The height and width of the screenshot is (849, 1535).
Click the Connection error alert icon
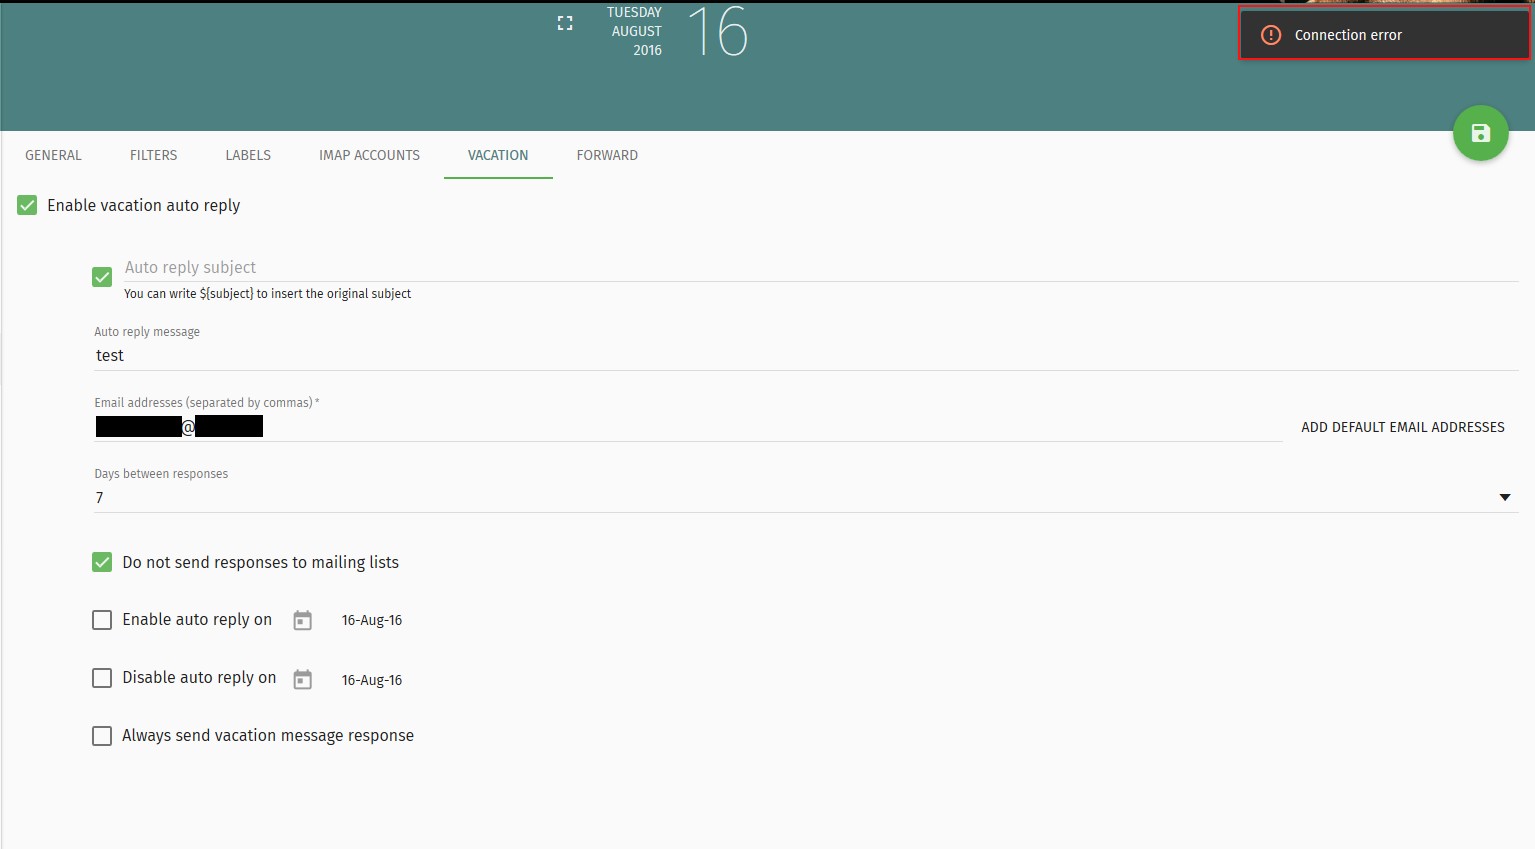click(x=1270, y=35)
